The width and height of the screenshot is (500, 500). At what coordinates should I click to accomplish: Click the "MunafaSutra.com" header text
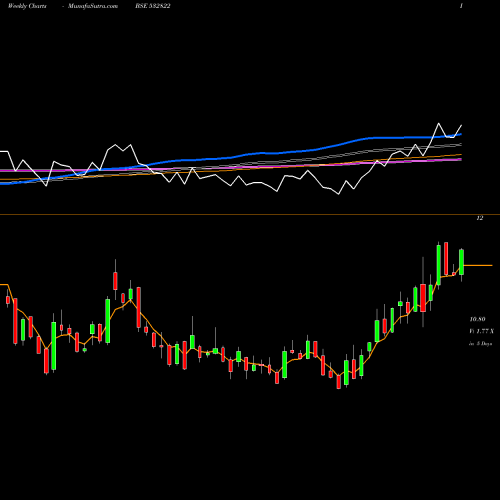point(93,6)
